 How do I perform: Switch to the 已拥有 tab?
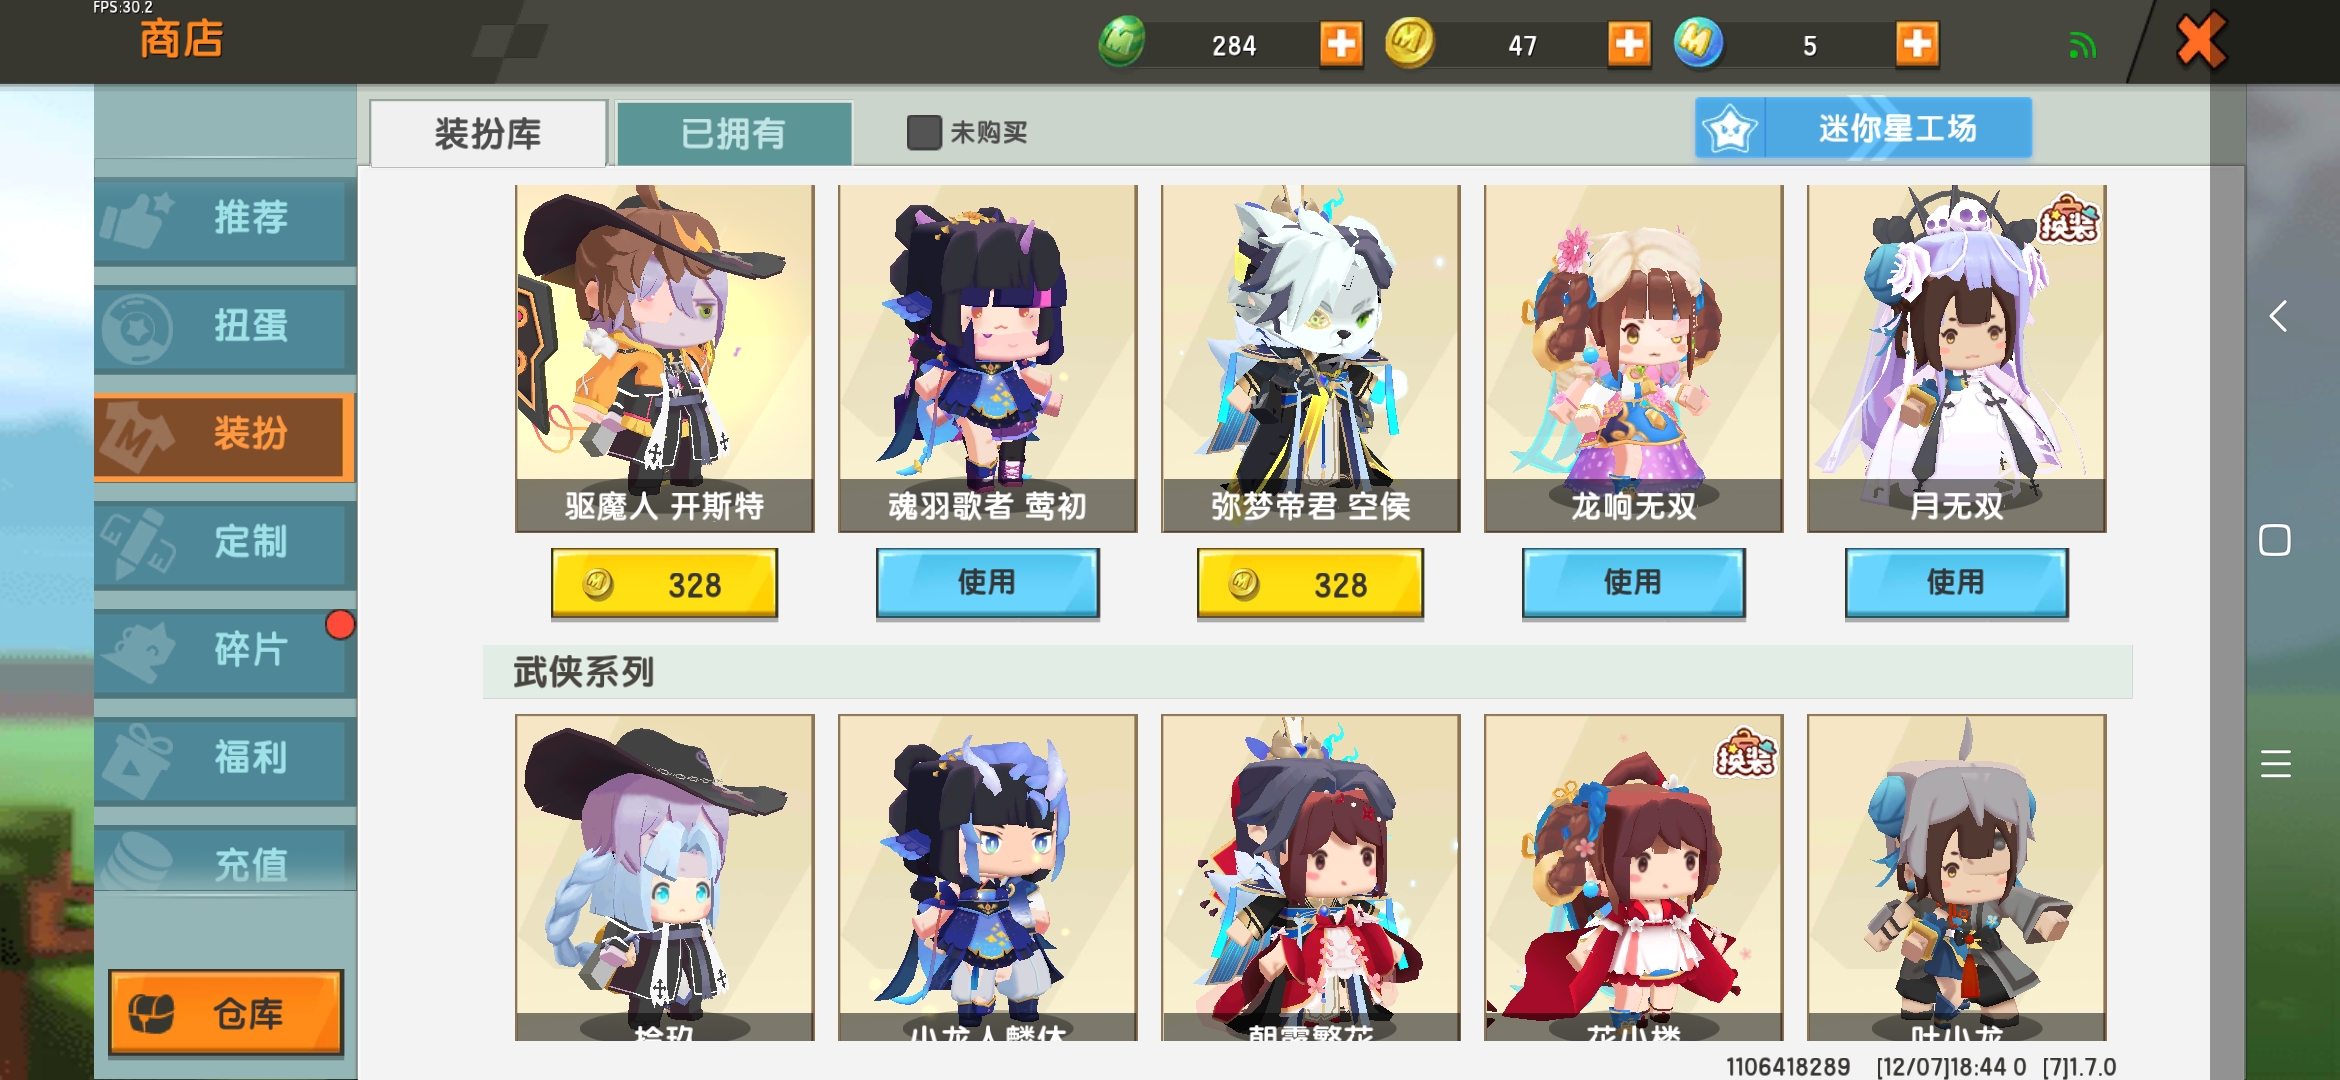(x=734, y=133)
